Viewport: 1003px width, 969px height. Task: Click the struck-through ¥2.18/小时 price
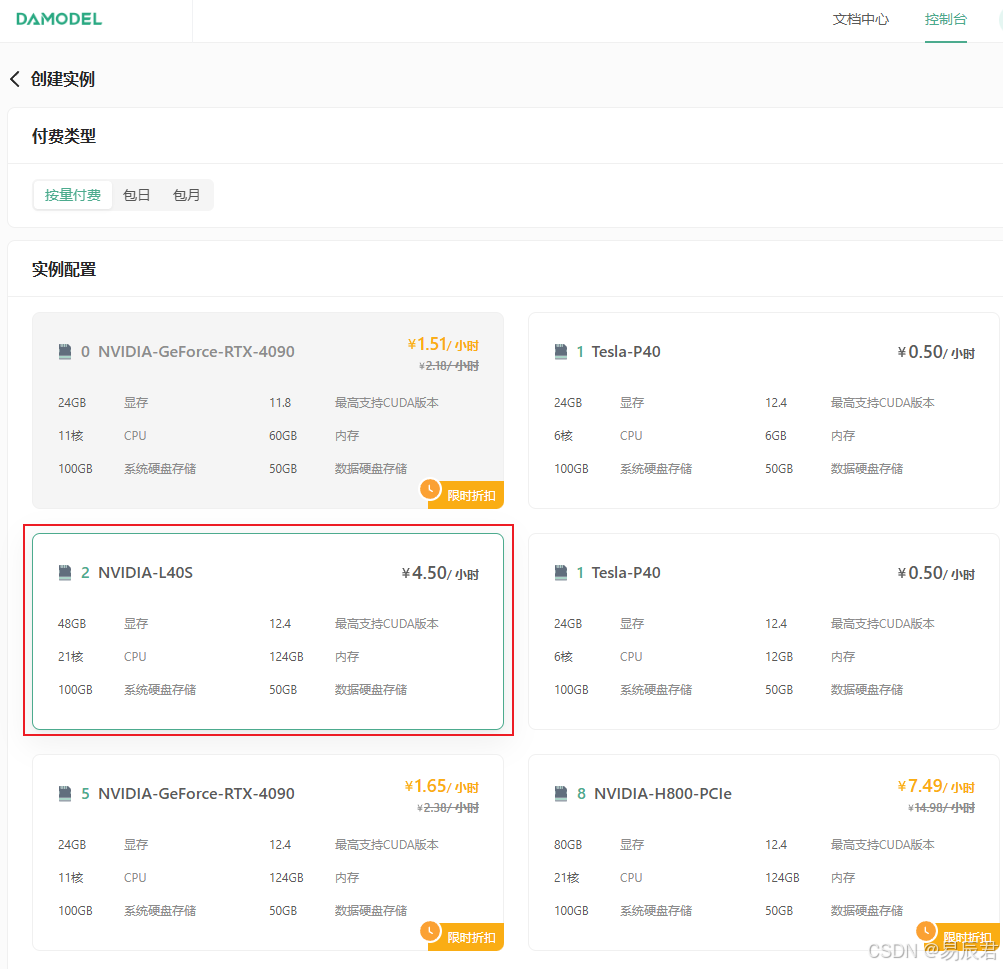click(448, 366)
